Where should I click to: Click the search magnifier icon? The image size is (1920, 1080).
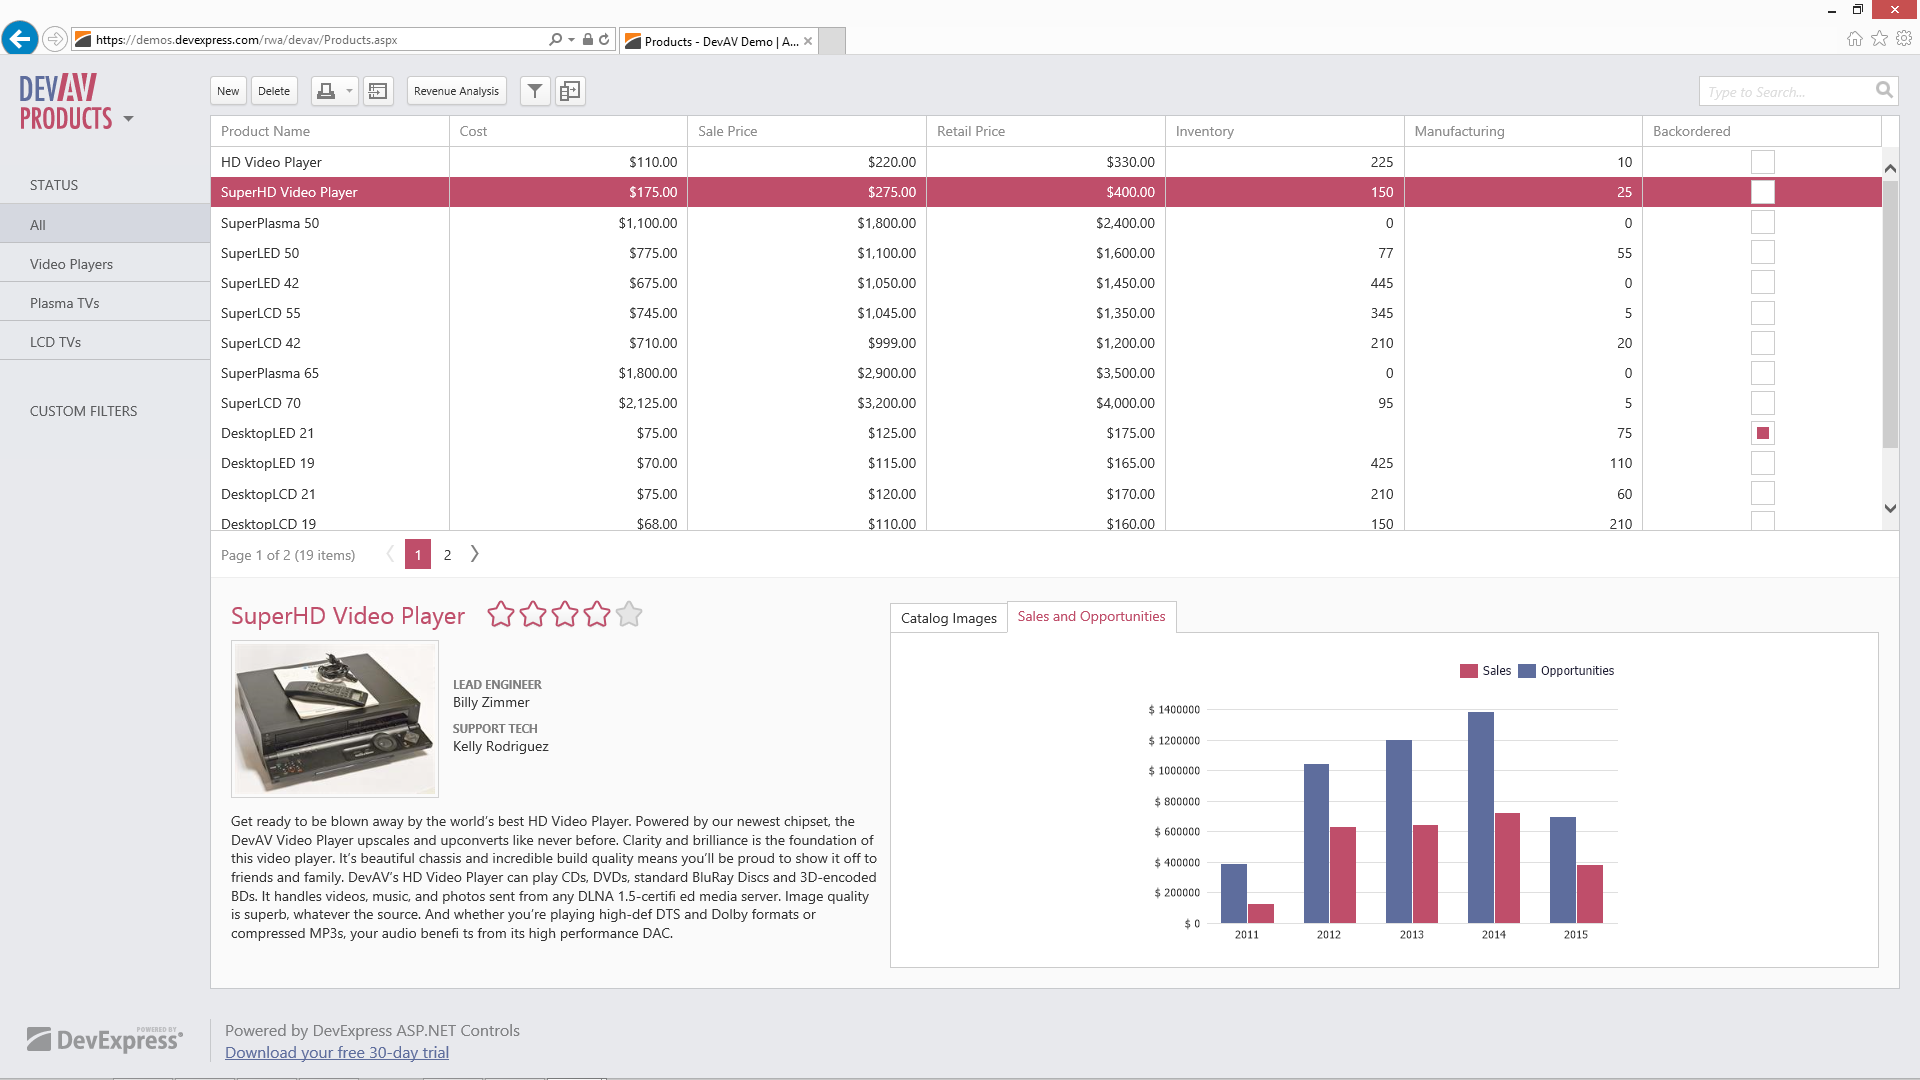[x=1883, y=91]
